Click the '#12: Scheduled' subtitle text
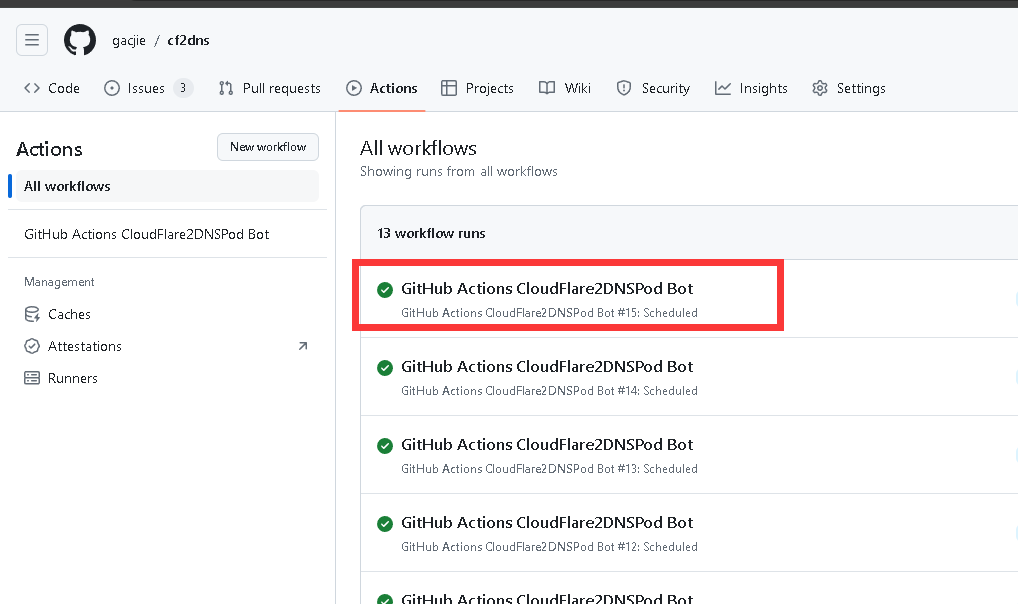The height and width of the screenshot is (604, 1018). tap(658, 547)
